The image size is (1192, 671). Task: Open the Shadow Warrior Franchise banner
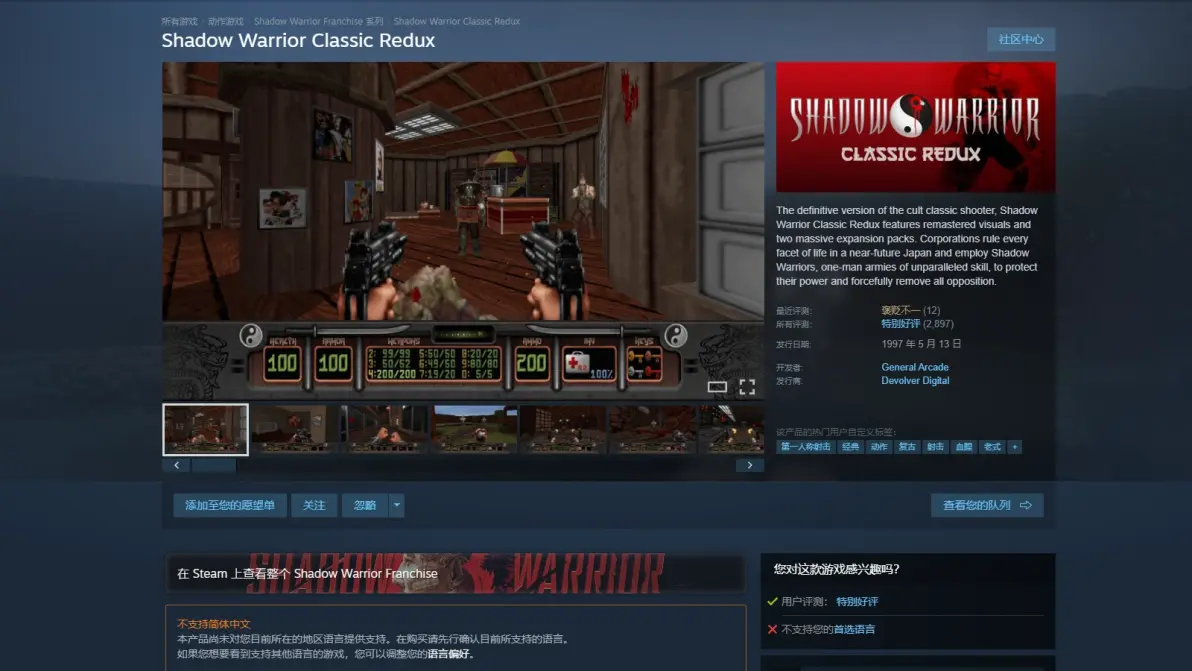click(x=455, y=573)
